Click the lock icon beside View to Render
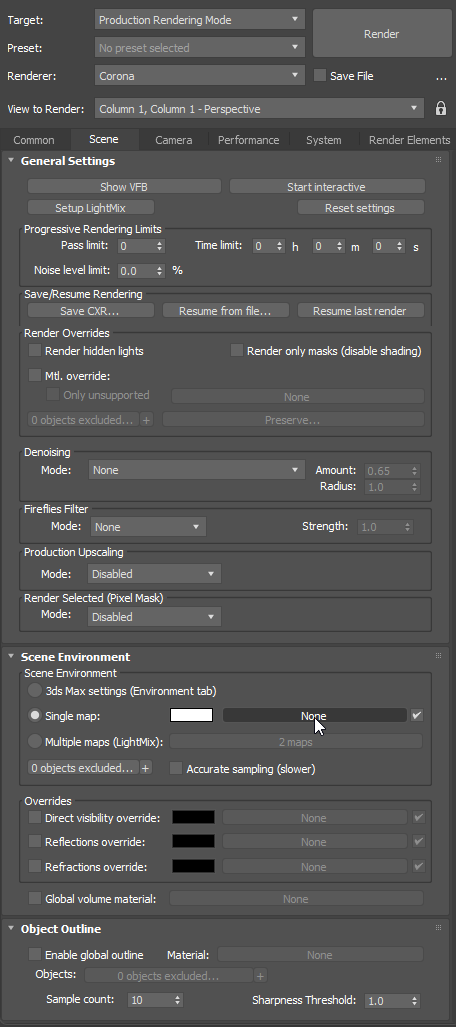456x1027 pixels. point(442,109)
